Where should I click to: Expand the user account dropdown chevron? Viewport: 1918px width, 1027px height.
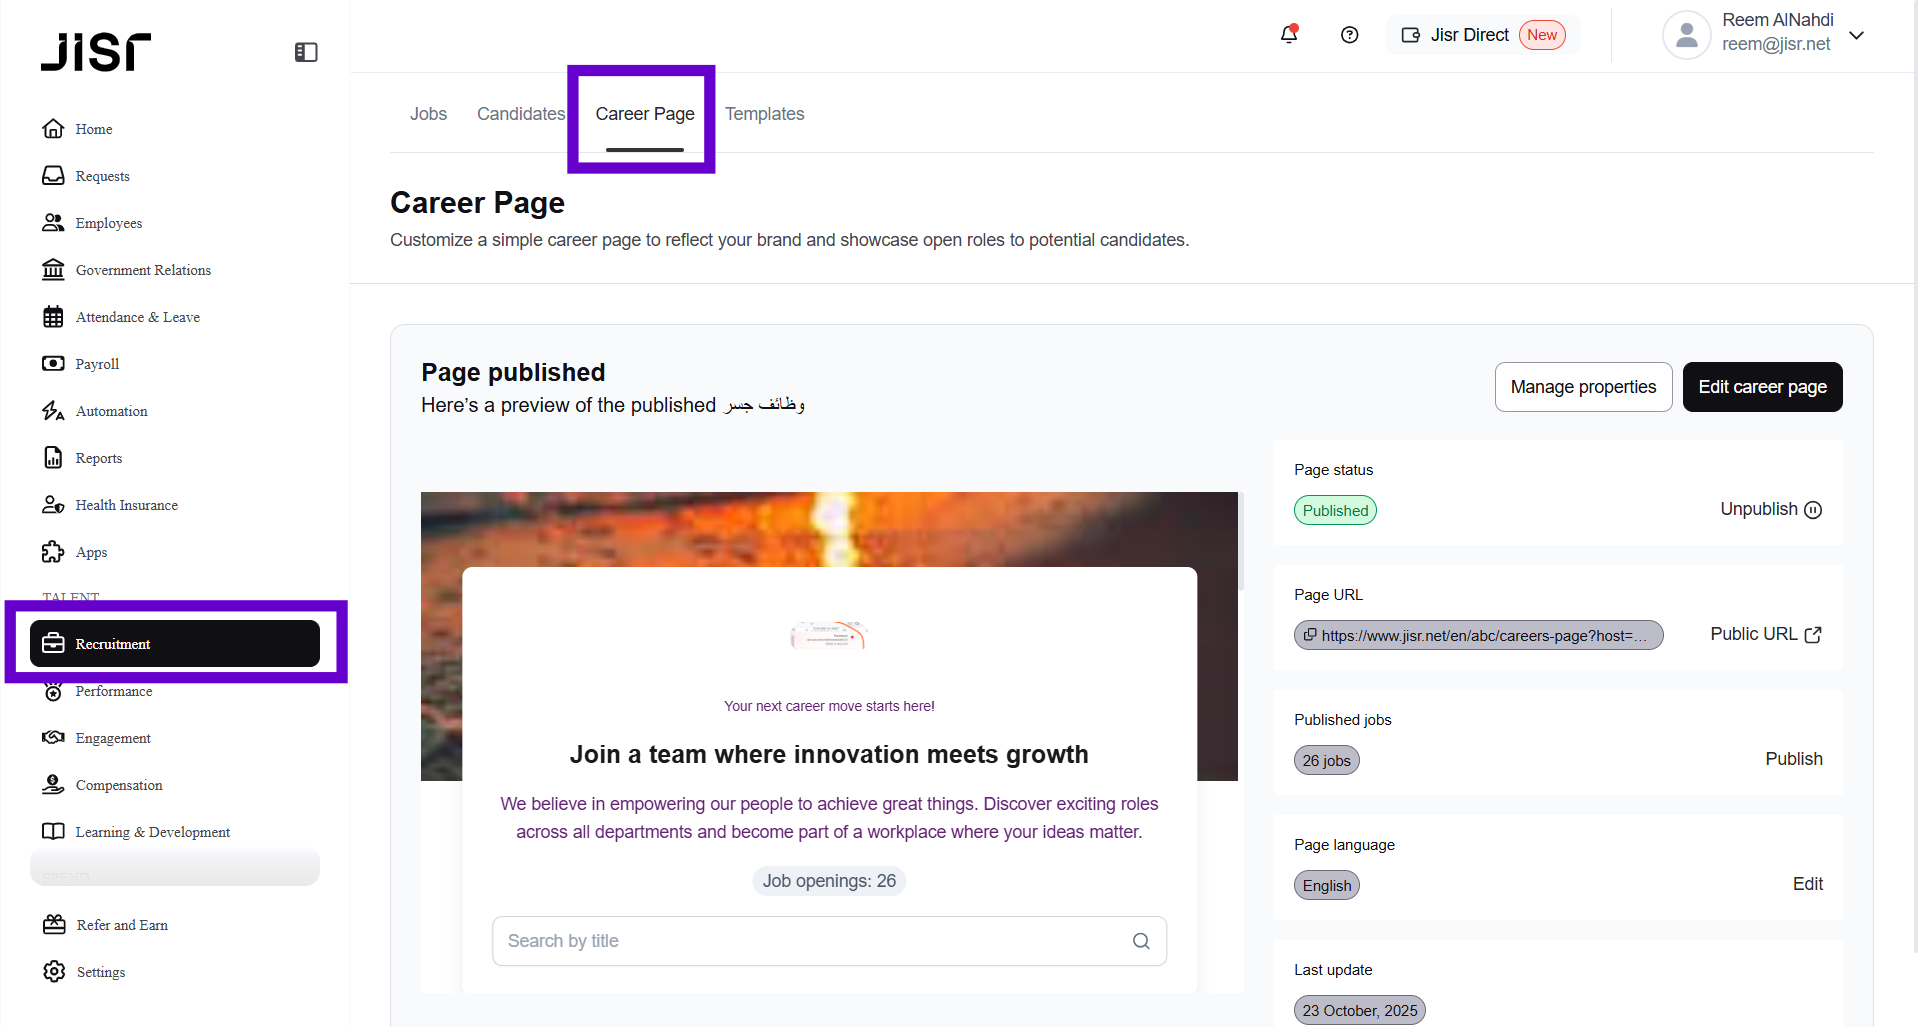pyautogui.click(x=1857, y=35)
